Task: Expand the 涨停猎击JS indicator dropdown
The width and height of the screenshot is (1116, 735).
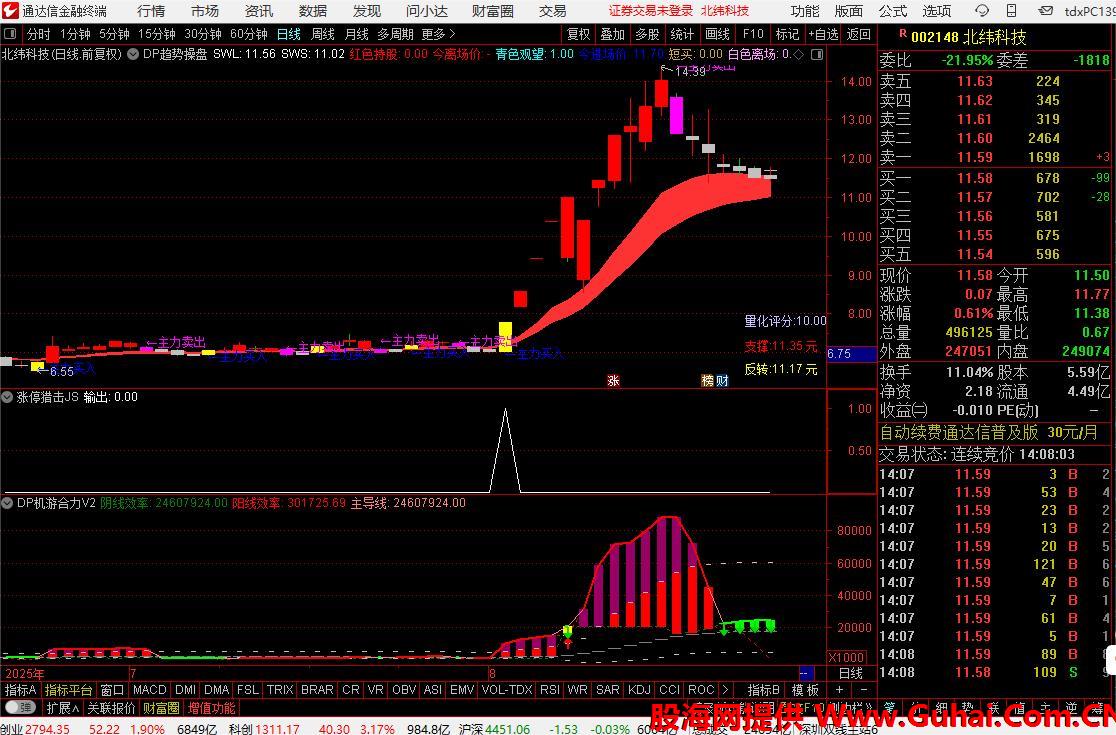Action: click(x=7, y=397)
